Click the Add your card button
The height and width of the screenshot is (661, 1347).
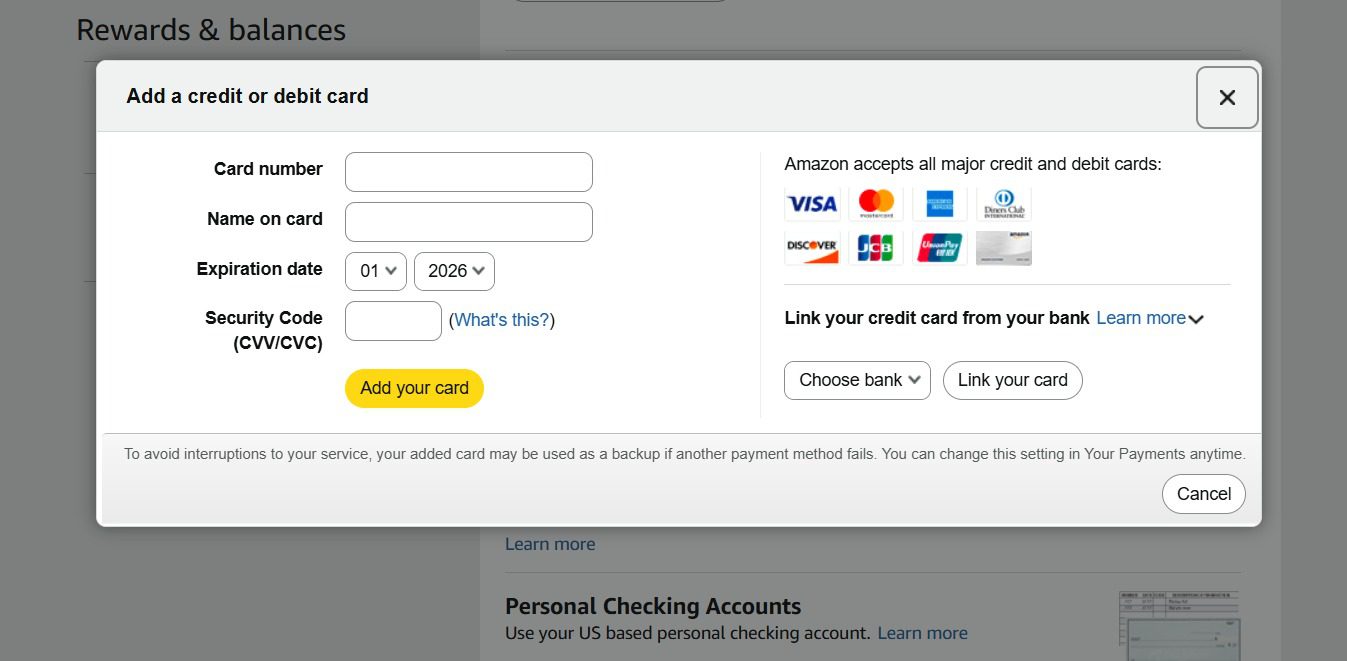tap(414, 387)
